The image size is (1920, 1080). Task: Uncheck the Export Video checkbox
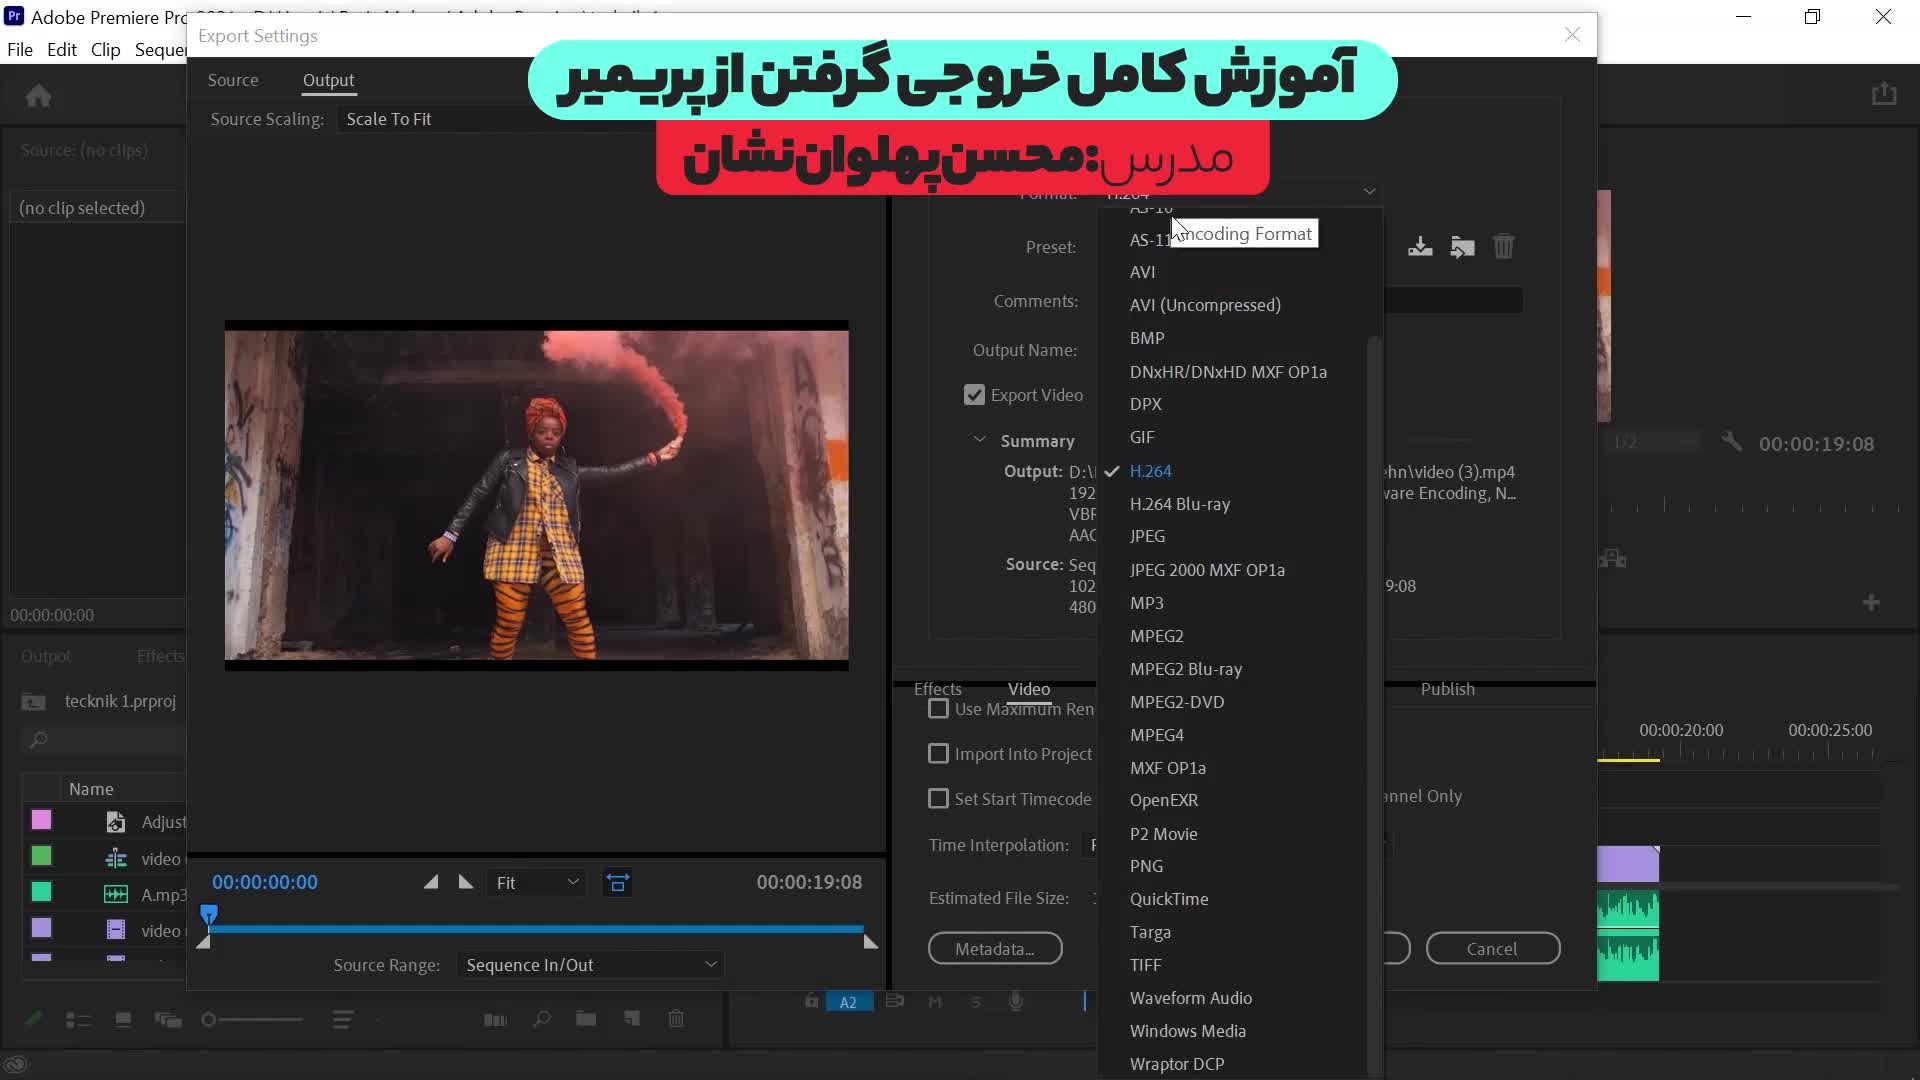click(974, 395)
